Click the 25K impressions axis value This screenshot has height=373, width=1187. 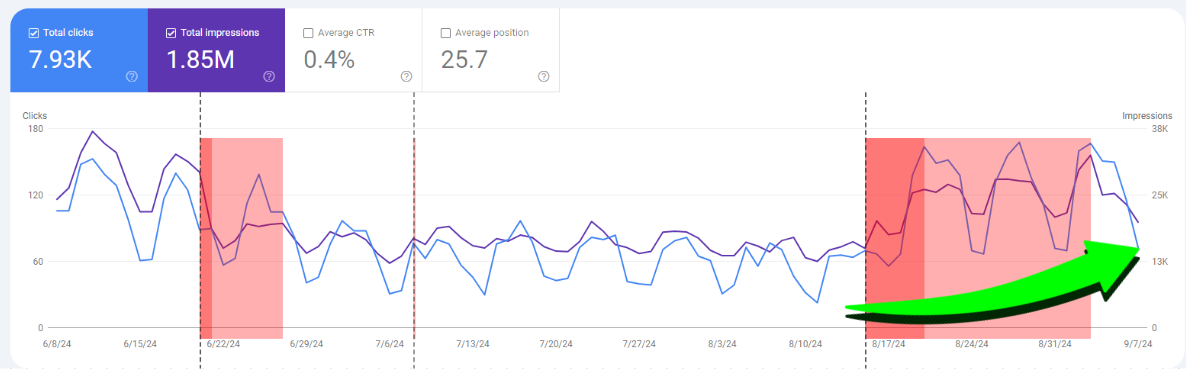[x=1159, y=195]
